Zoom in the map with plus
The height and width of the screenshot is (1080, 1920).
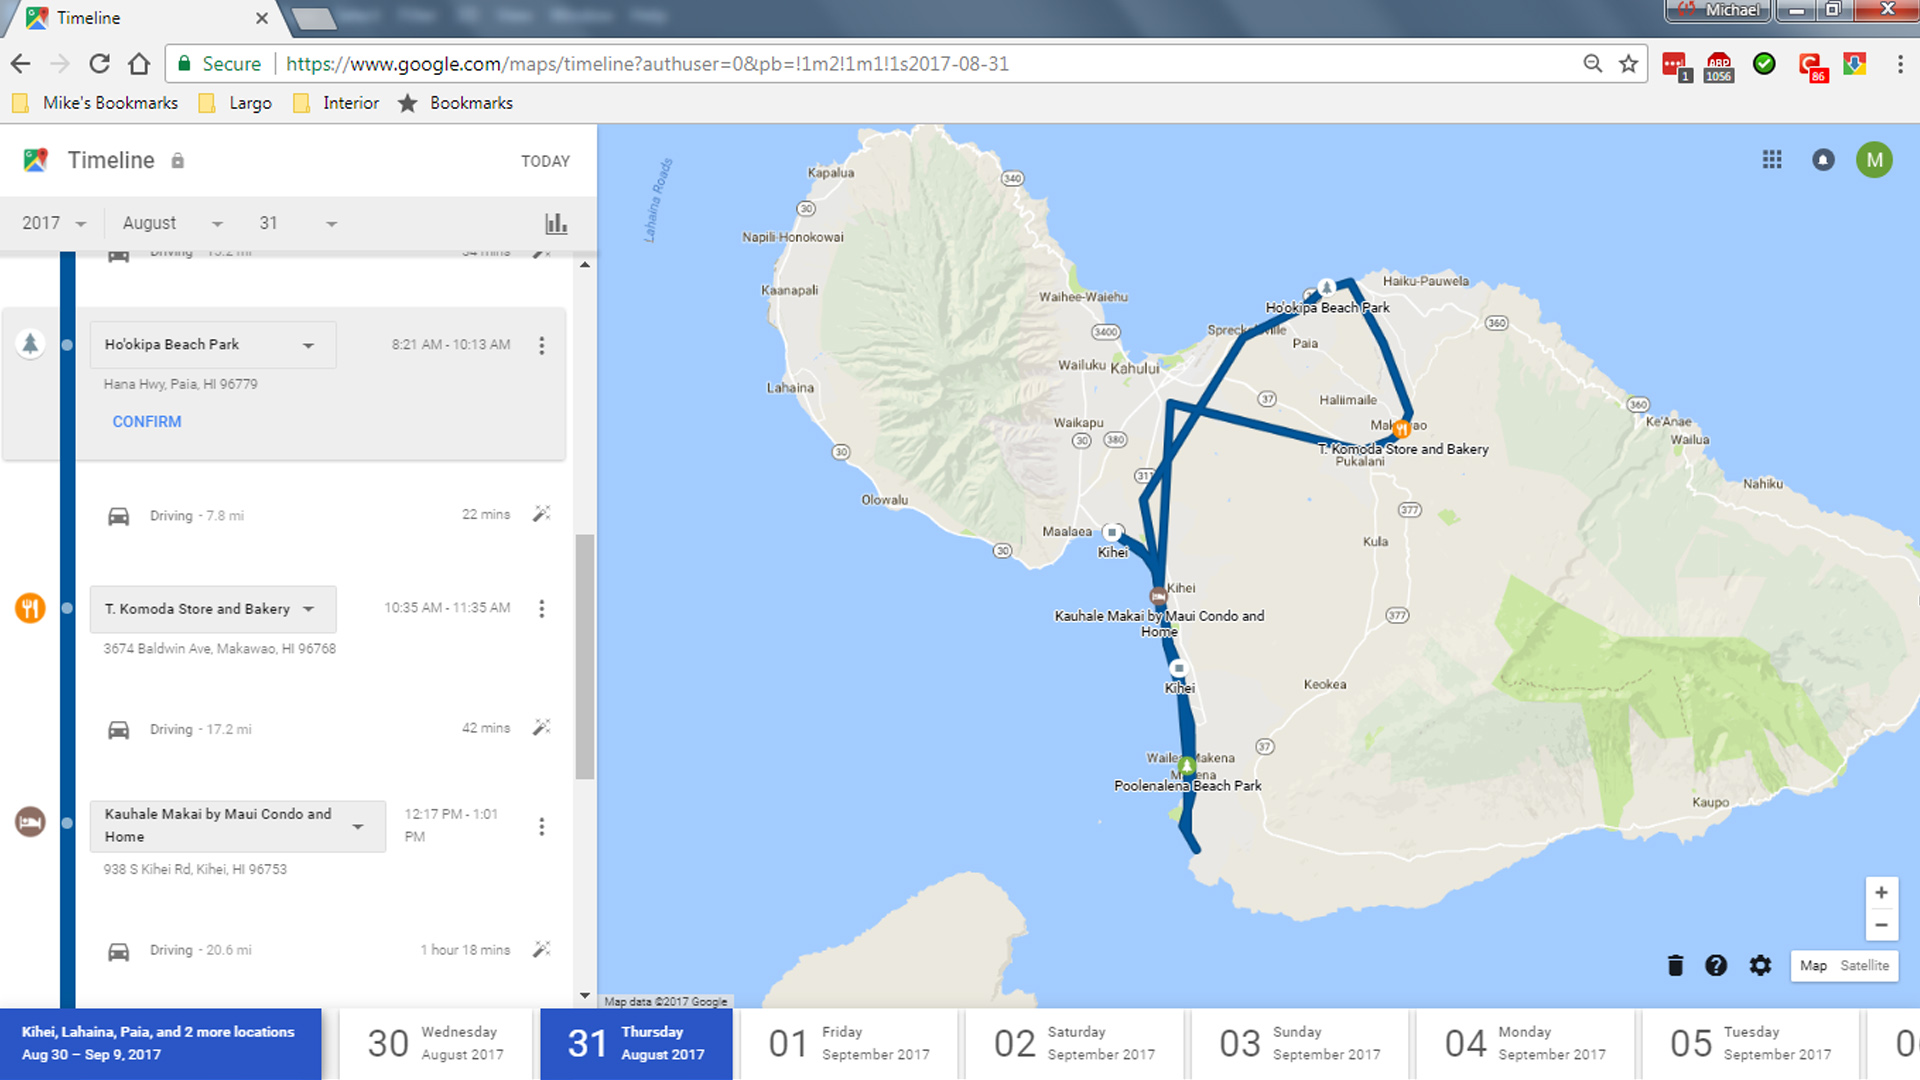pos(1881,892)
